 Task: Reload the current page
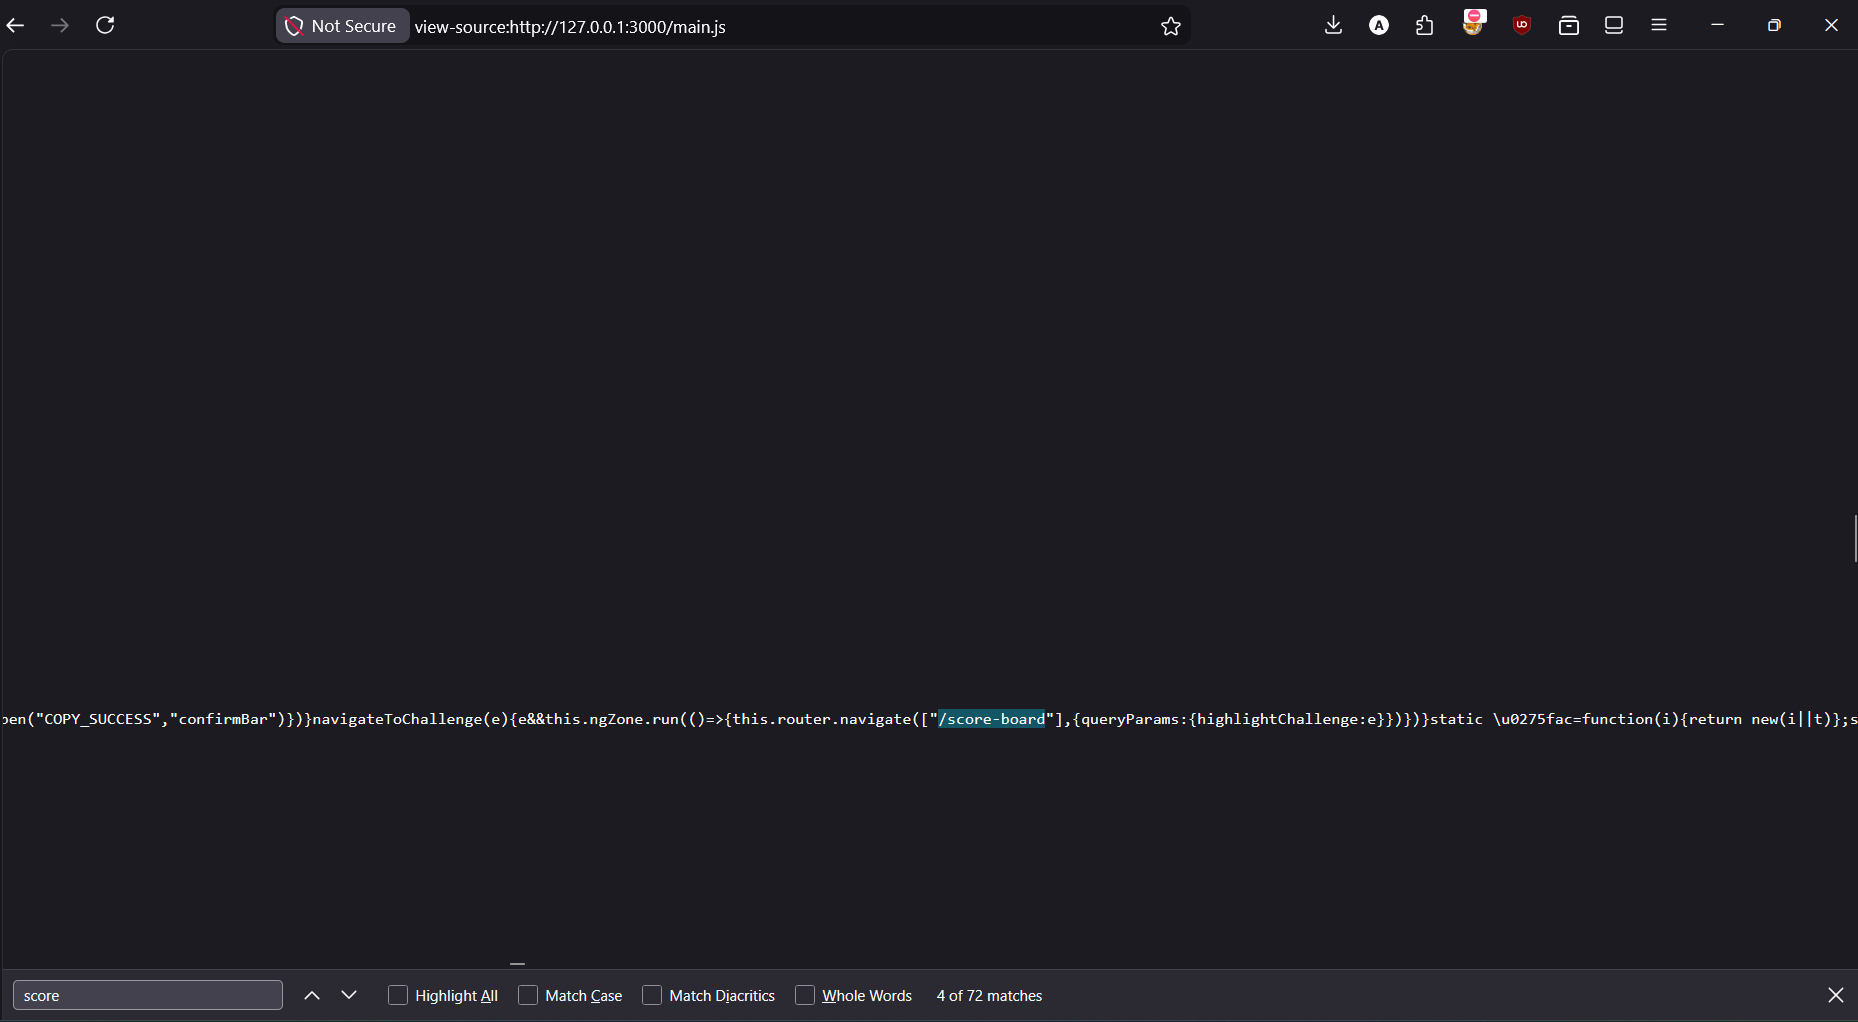pos(104,25)
